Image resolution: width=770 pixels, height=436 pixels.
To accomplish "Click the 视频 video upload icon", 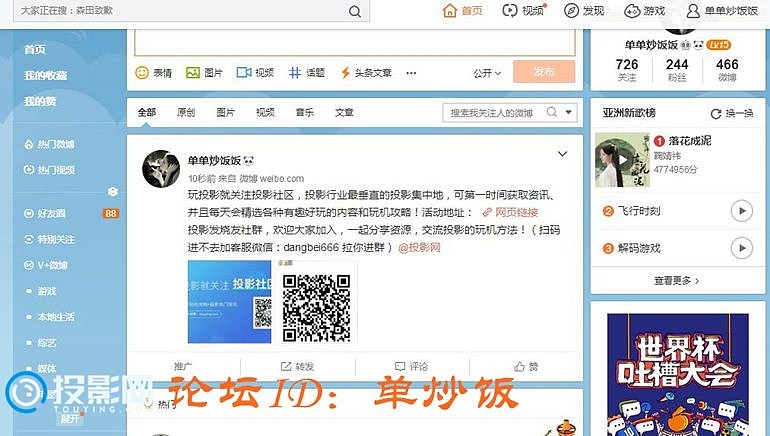I will (x=243, y=73).
